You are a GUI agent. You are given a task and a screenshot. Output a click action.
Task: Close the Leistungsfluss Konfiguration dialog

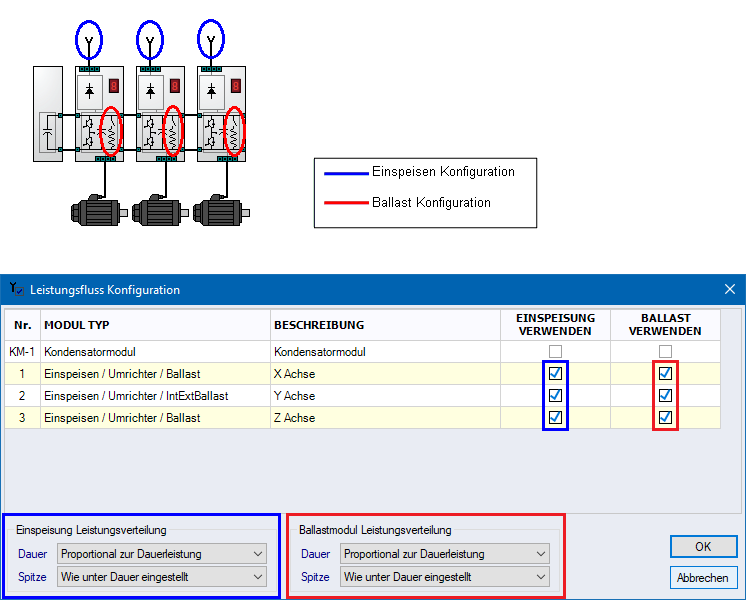pyautogui.click(x=729, y=290)
